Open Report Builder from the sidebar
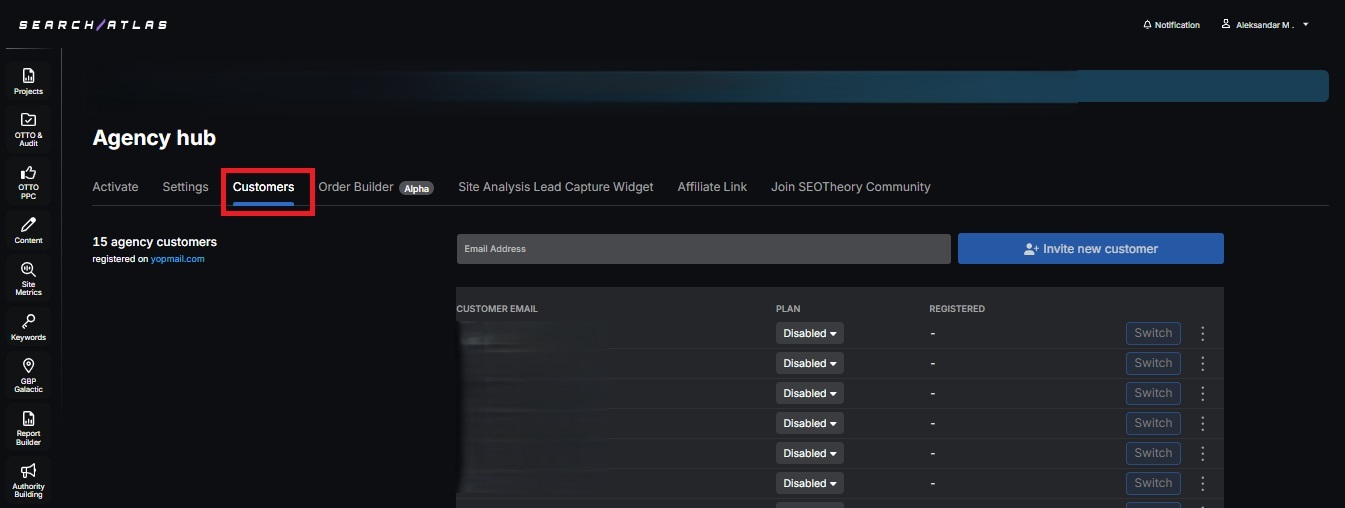 [28, 427]
